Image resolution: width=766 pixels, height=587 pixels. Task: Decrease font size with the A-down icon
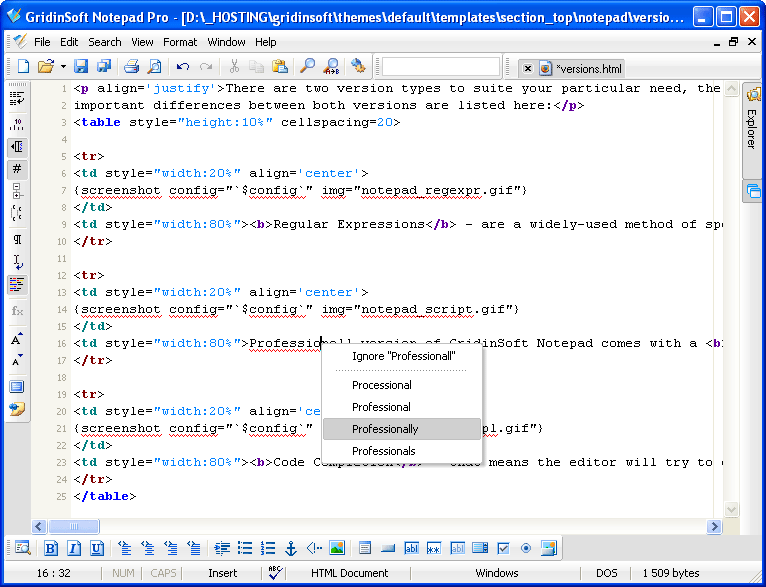pyautogui.click(x=17, y=360)
